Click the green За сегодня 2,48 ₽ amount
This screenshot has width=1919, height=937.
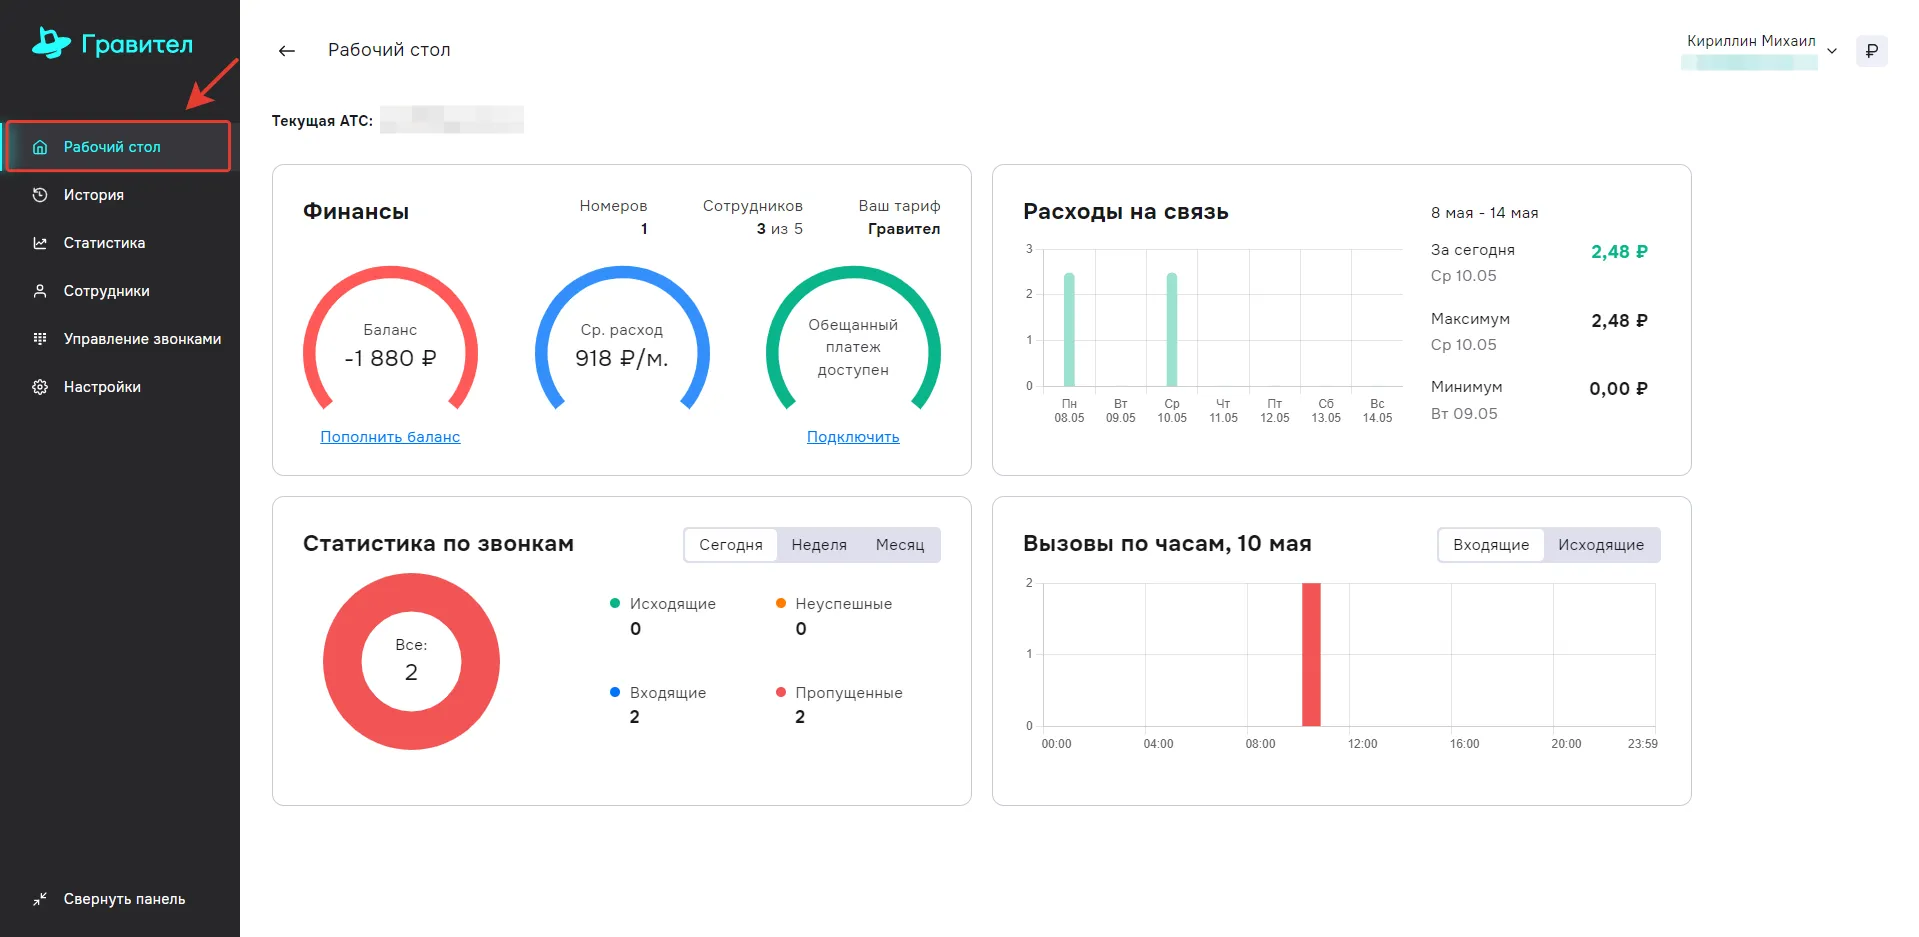click(1619, 252)
